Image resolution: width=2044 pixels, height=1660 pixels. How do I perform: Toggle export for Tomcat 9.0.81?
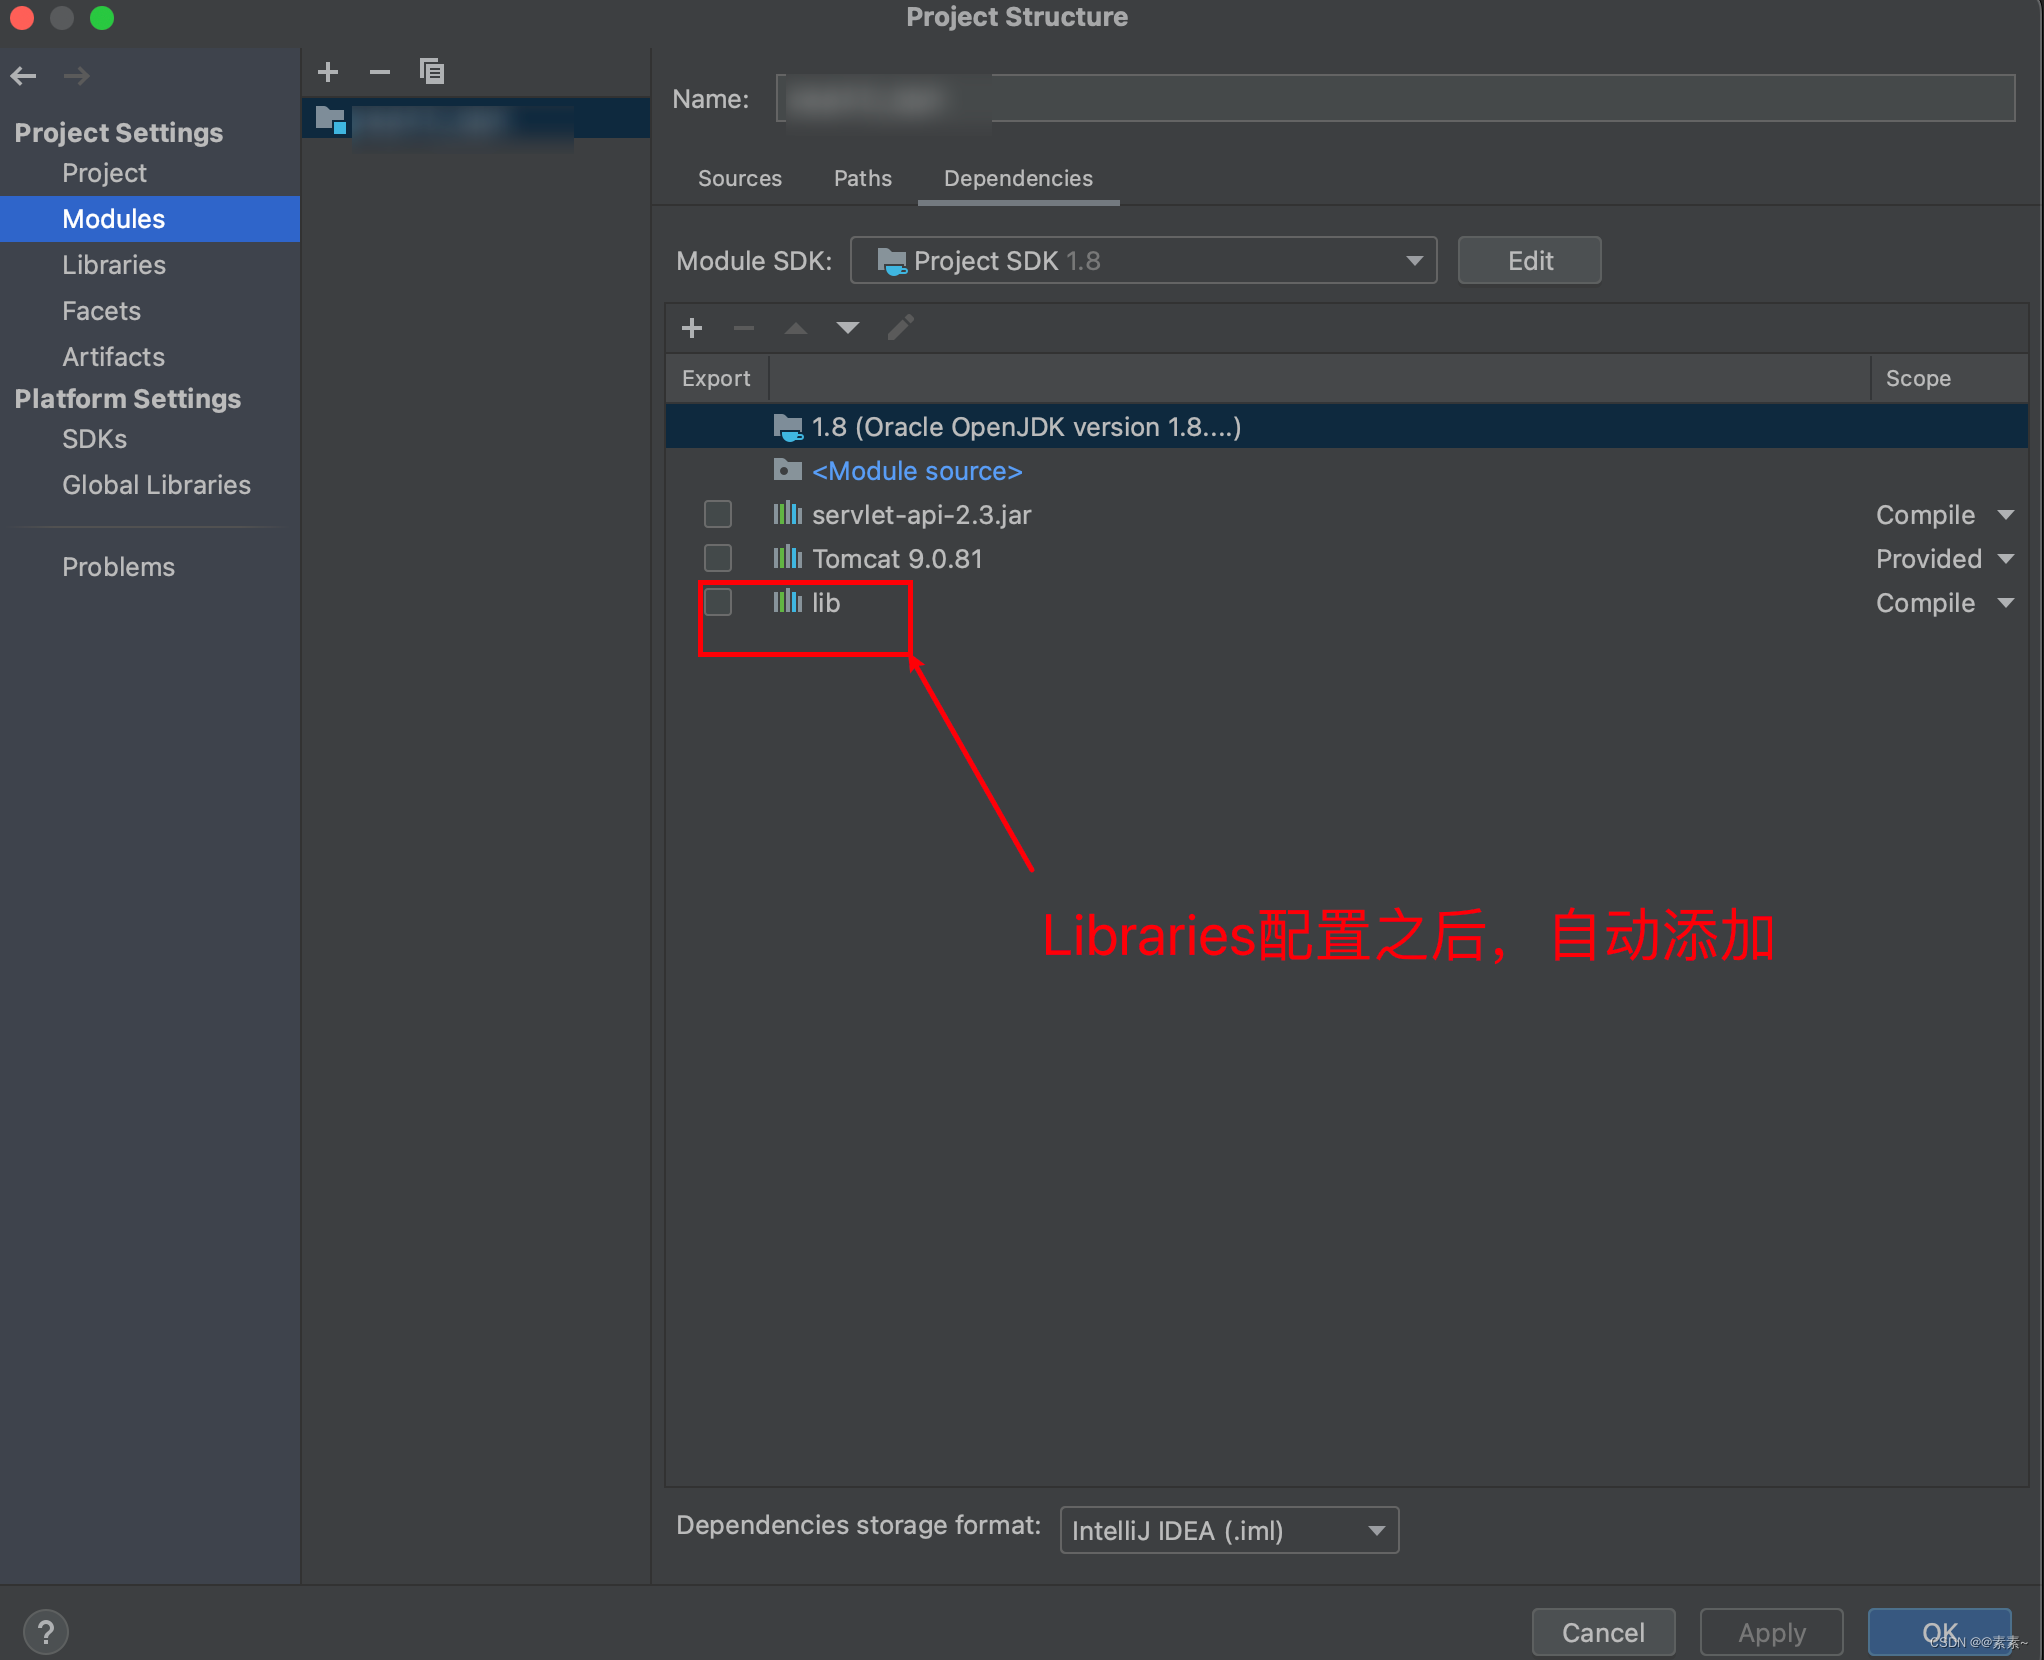(x=718, y=558)
